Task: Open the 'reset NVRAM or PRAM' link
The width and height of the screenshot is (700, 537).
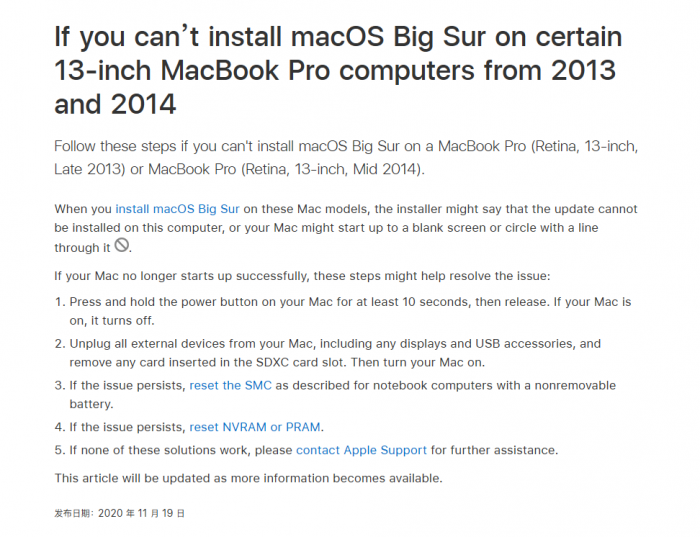Action: [255, 427]
